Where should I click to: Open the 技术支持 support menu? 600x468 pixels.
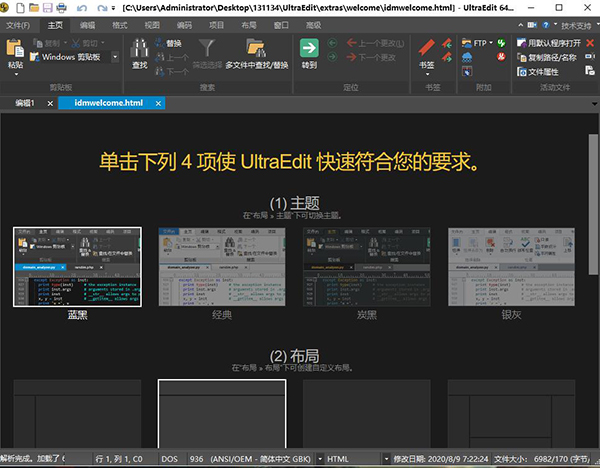point(576,26)
